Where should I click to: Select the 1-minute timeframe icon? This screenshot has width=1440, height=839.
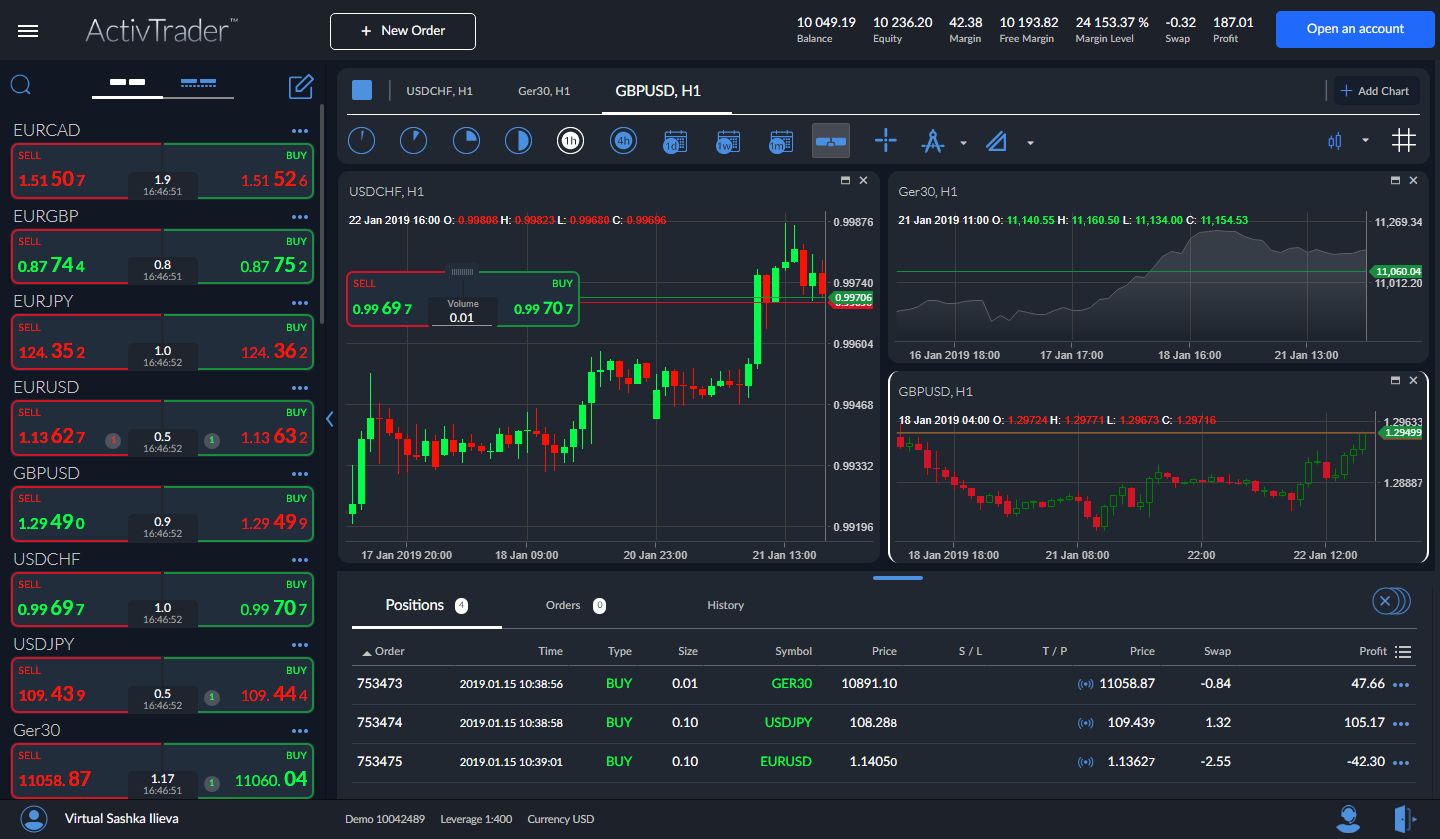pyautogui.click(x=362, y=141)
